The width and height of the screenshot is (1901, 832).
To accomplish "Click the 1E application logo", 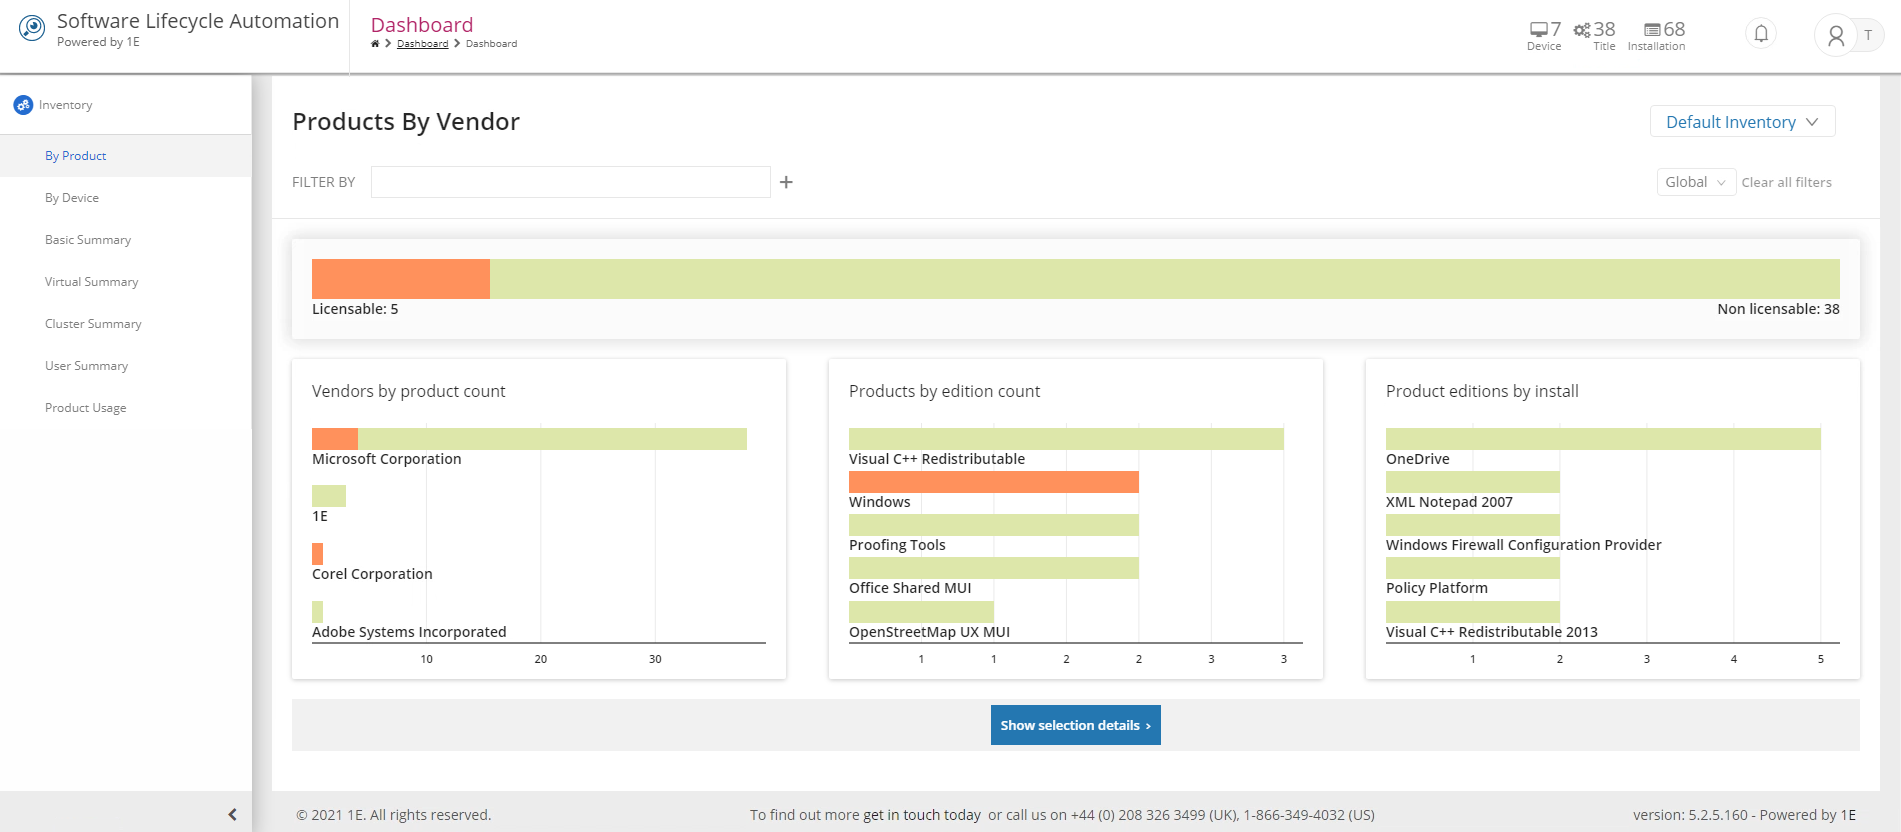I will pyautogui.click(x=32, y=28).
